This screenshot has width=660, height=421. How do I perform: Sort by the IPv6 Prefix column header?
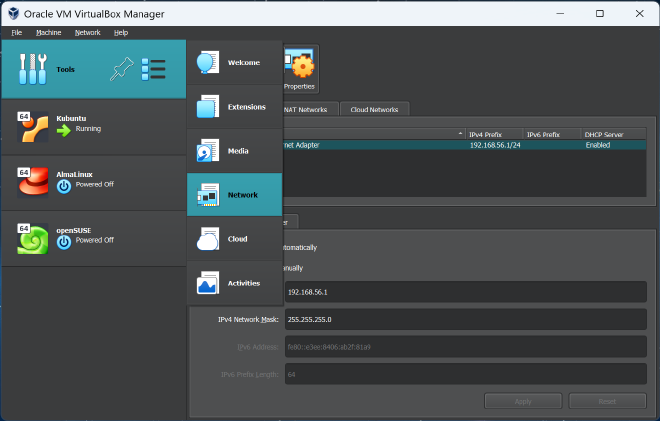[552, 134]
